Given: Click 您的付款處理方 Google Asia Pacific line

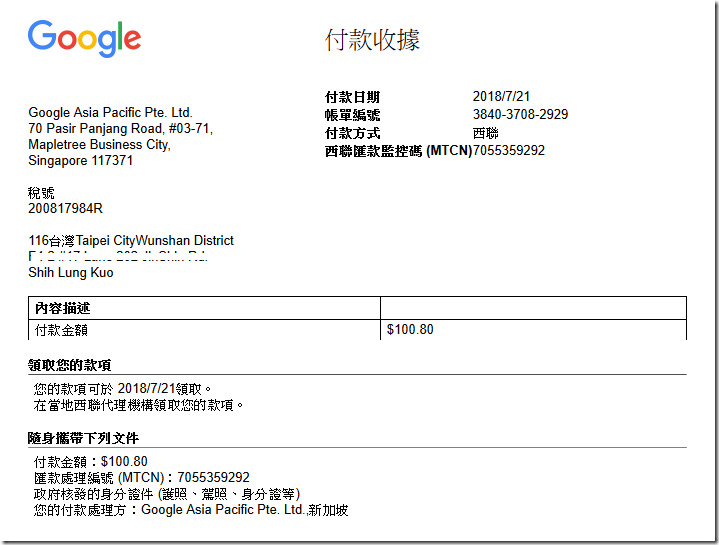Looking at the screenshot, I should coord(191,510).
